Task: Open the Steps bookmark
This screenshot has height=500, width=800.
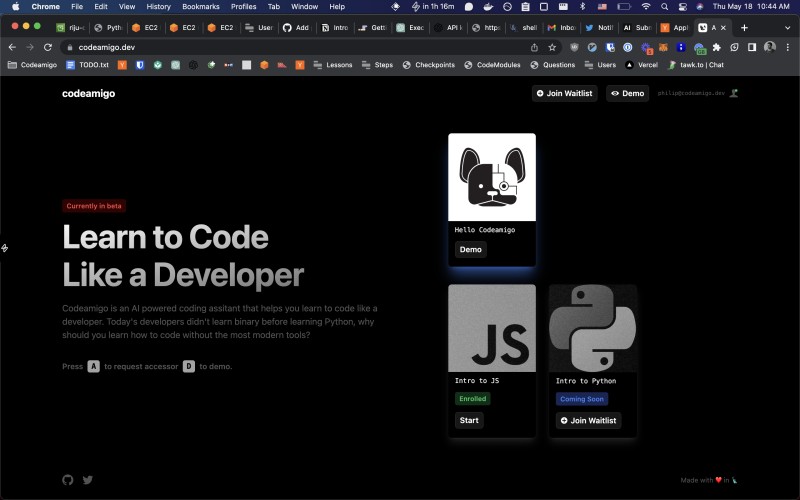Action: pyautogui.click(x=378, y=65)
